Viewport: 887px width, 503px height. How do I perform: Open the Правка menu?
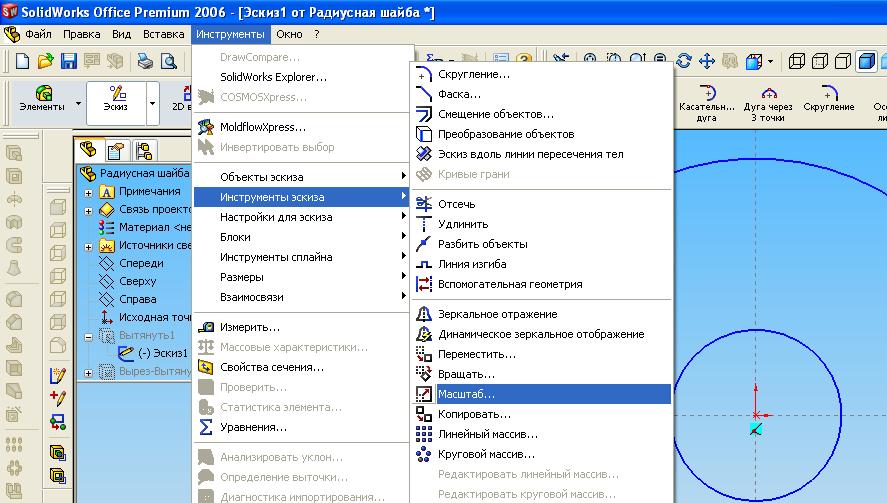81,34
